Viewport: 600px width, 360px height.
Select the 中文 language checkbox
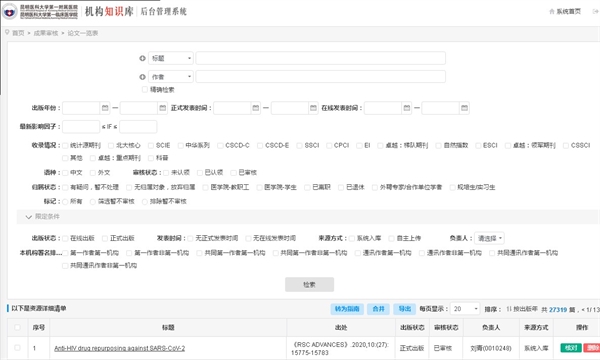[65, 173]
